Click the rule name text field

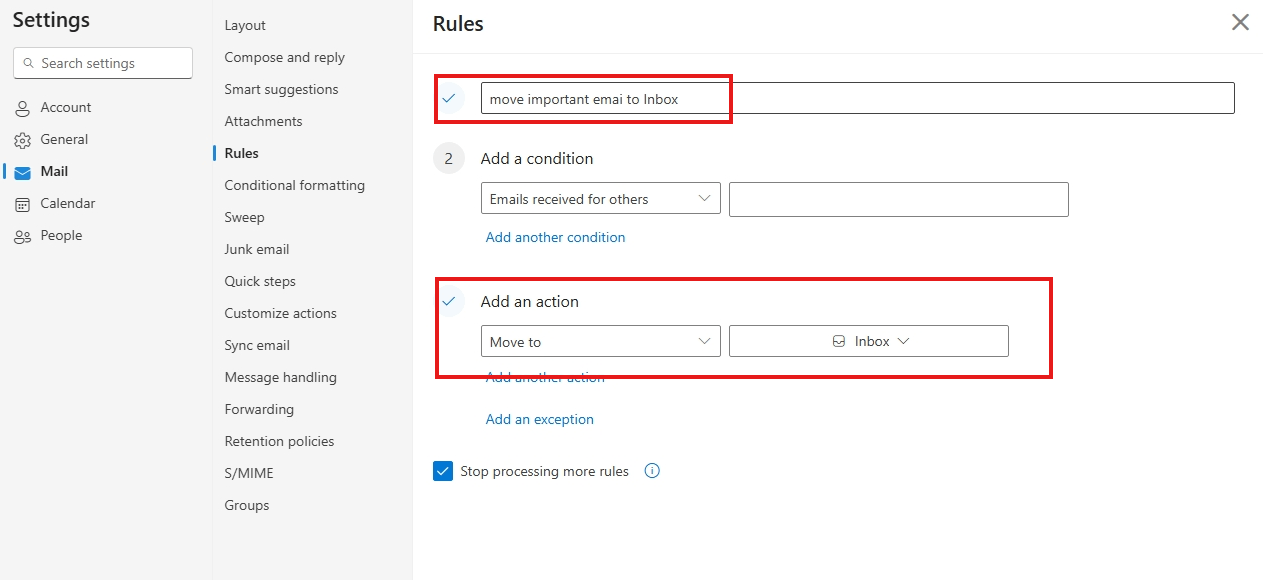(x=605, y=98)
